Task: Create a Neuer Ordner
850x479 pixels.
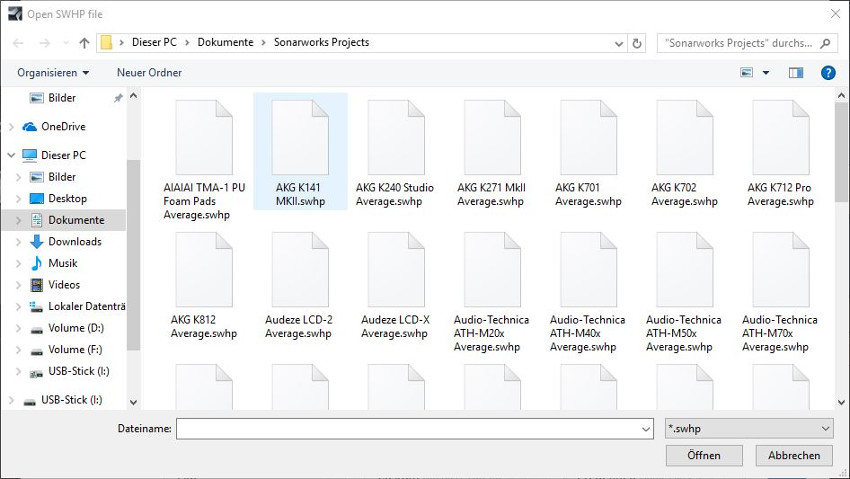Action: point(149,73)
